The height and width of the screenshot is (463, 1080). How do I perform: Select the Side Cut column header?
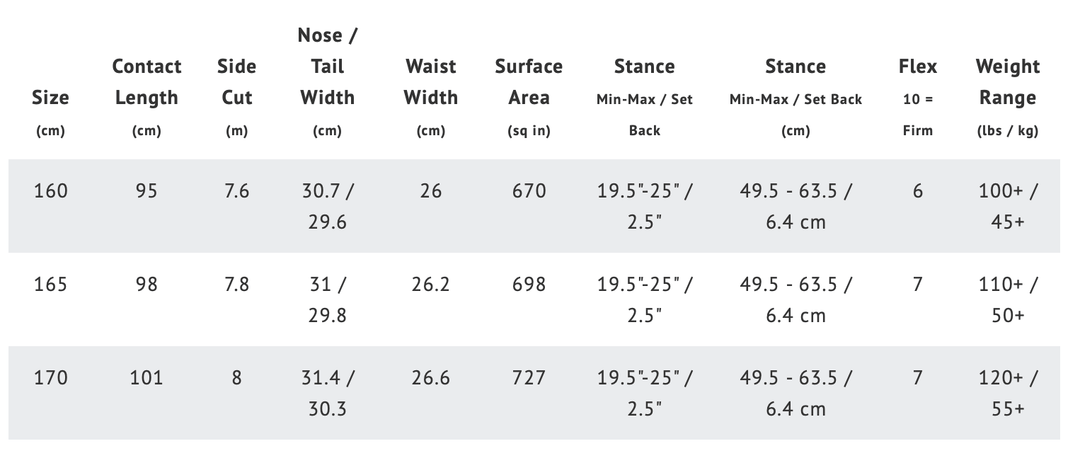(x=236, y=82)
